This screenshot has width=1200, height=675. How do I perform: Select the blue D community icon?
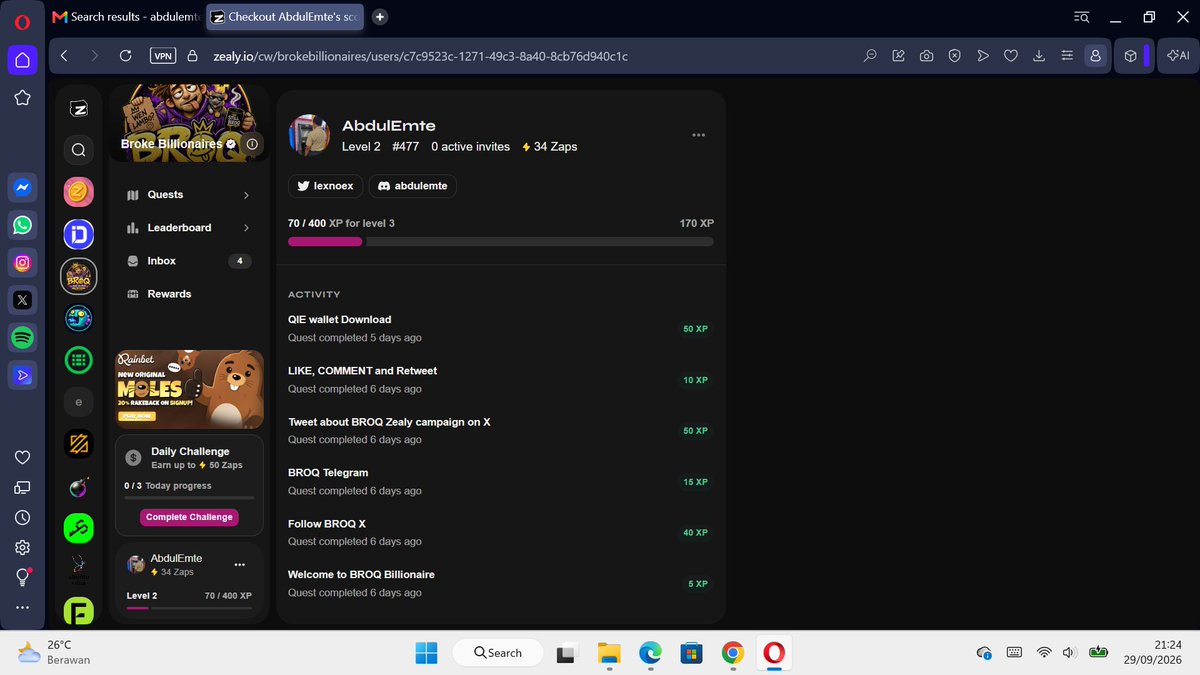(x=79, y=234)
